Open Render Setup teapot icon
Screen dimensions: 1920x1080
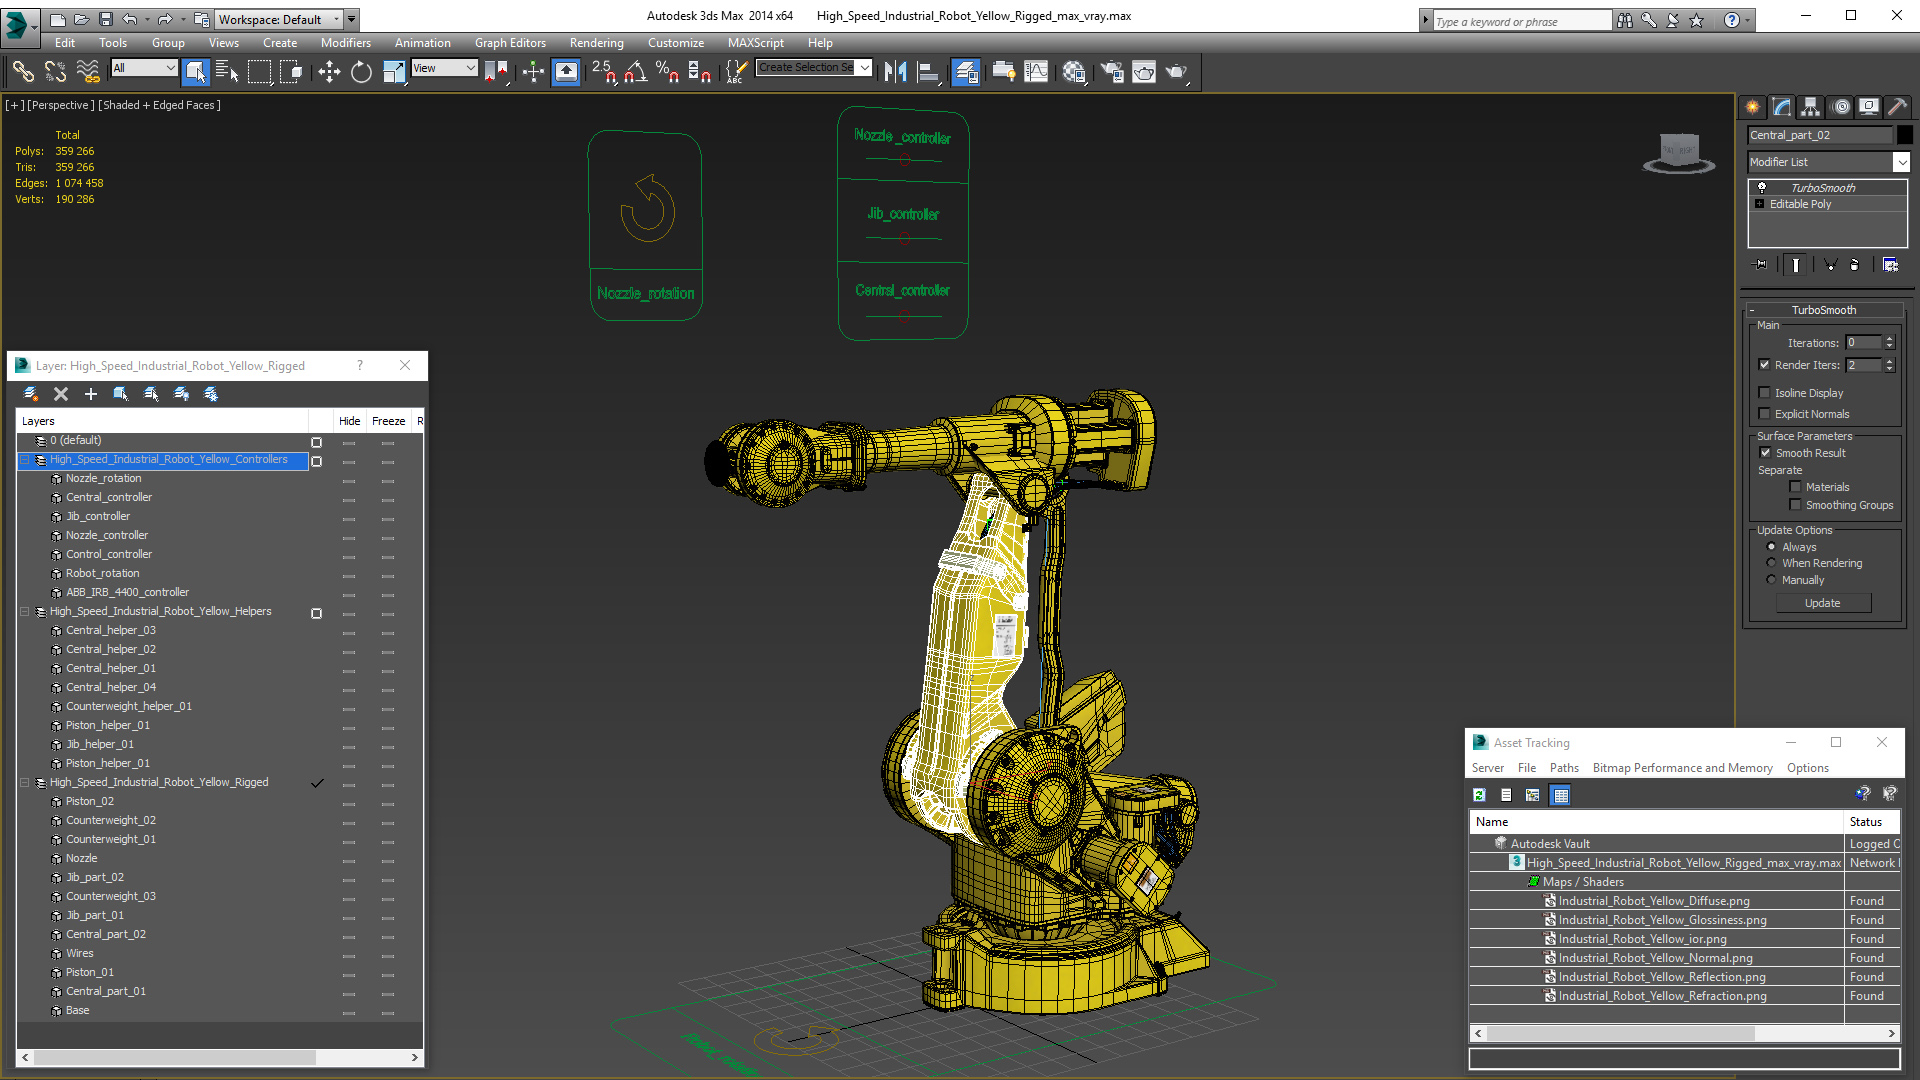(x=1112, y=71)
